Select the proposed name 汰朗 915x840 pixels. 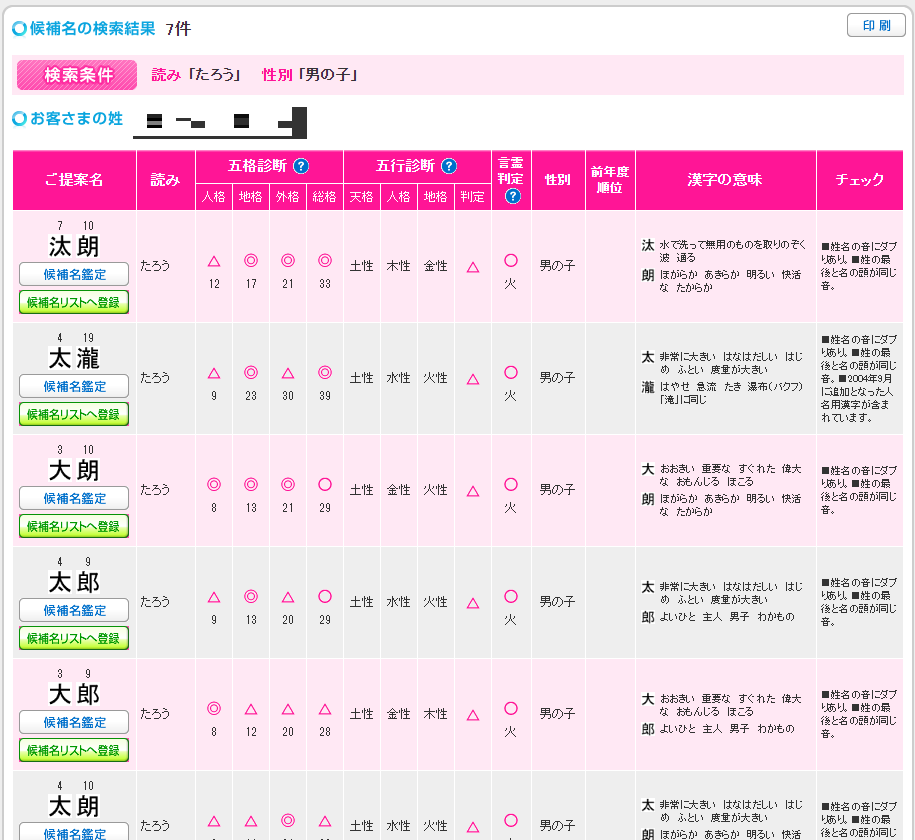point(74,246)
